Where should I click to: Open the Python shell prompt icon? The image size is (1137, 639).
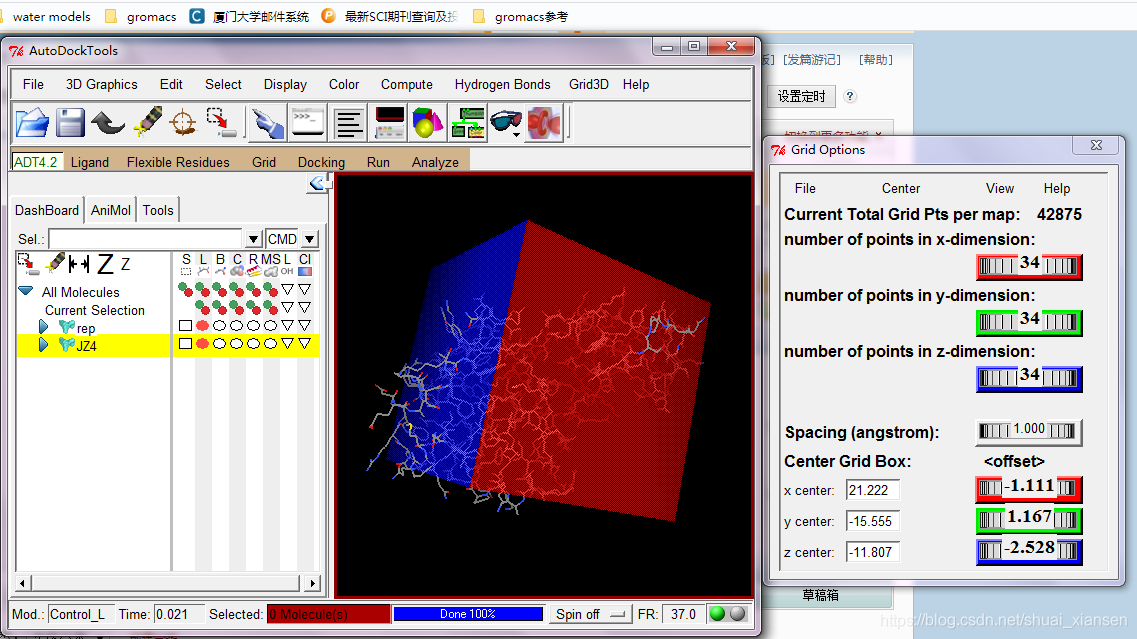pos(307,122)
